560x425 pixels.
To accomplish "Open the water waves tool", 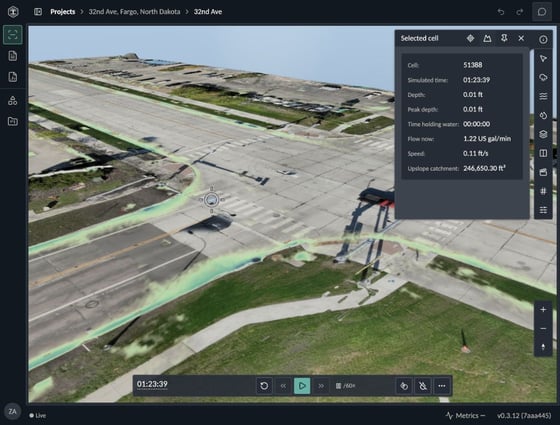I will [543, 96].
